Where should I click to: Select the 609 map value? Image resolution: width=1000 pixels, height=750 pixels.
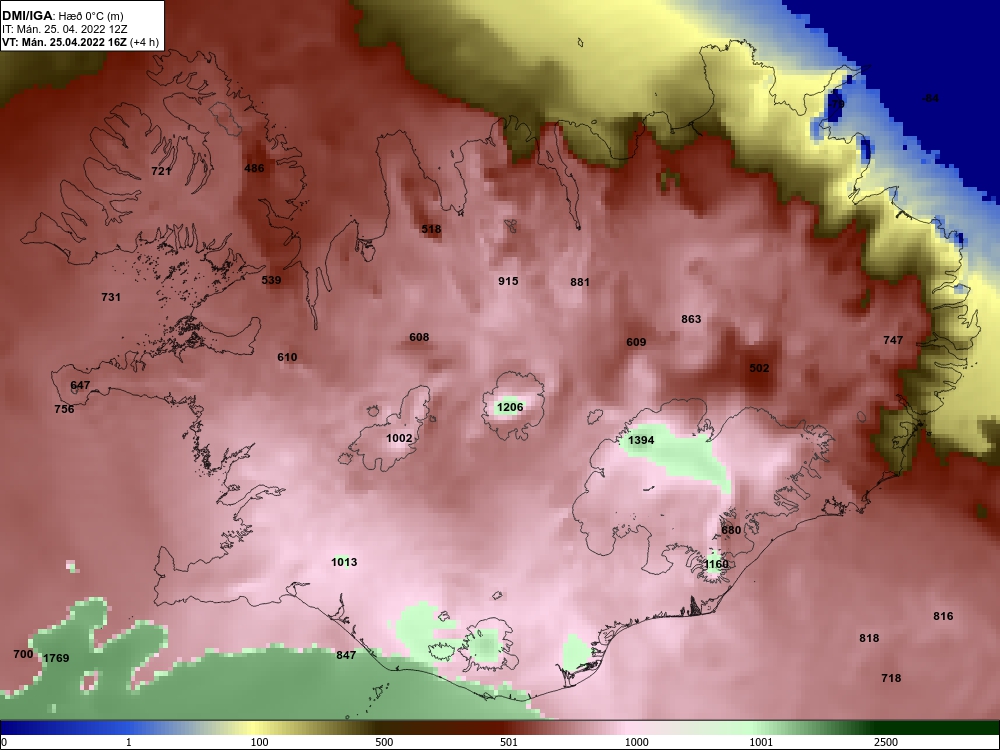pos(636,342)
